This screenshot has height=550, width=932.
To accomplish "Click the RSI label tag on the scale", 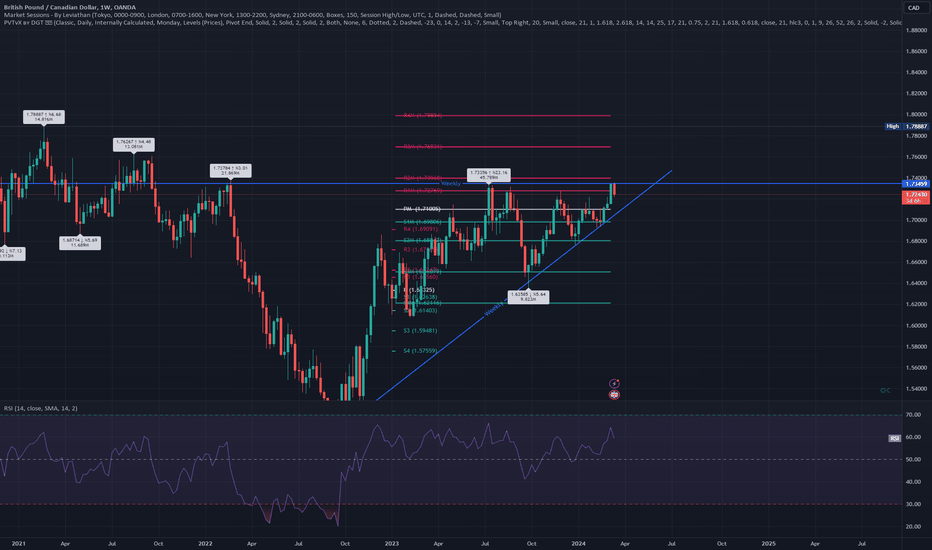I will (x=895, y=438).
